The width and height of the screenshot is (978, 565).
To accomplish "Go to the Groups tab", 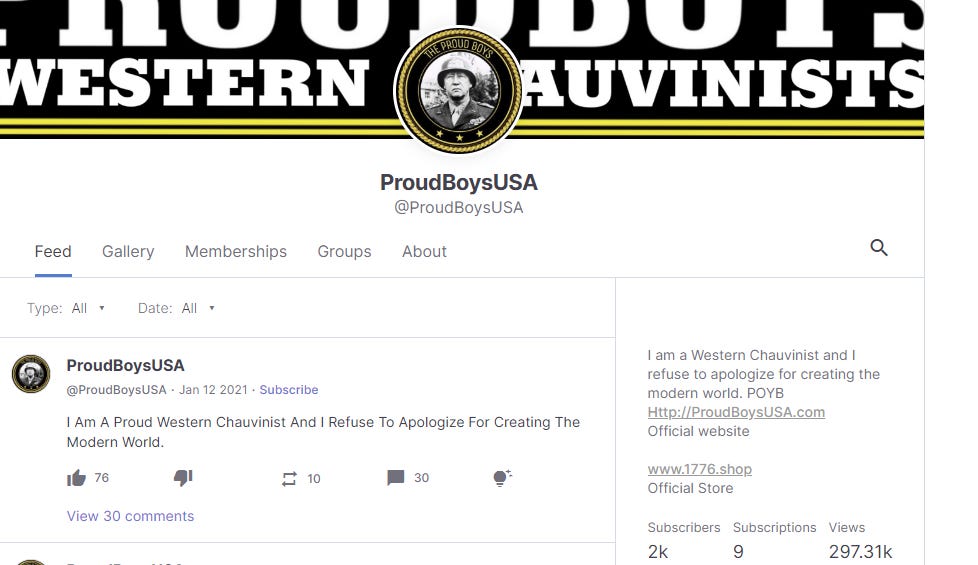I will [x=344, y=251].
